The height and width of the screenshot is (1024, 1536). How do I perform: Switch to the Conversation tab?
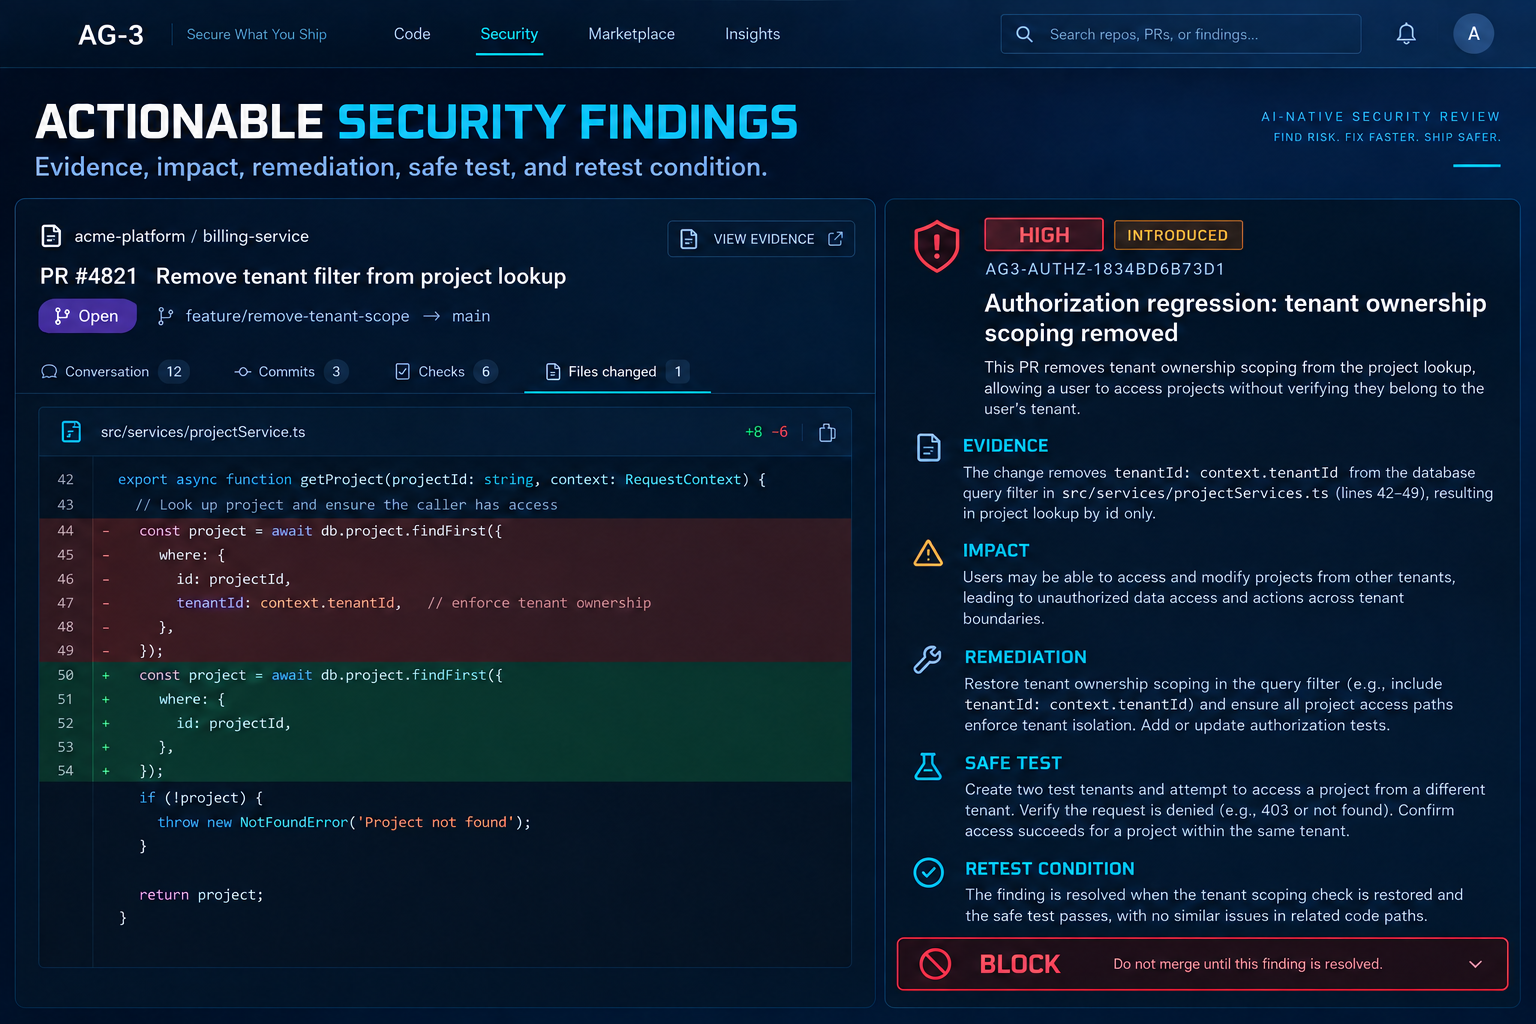click(114, 372)
